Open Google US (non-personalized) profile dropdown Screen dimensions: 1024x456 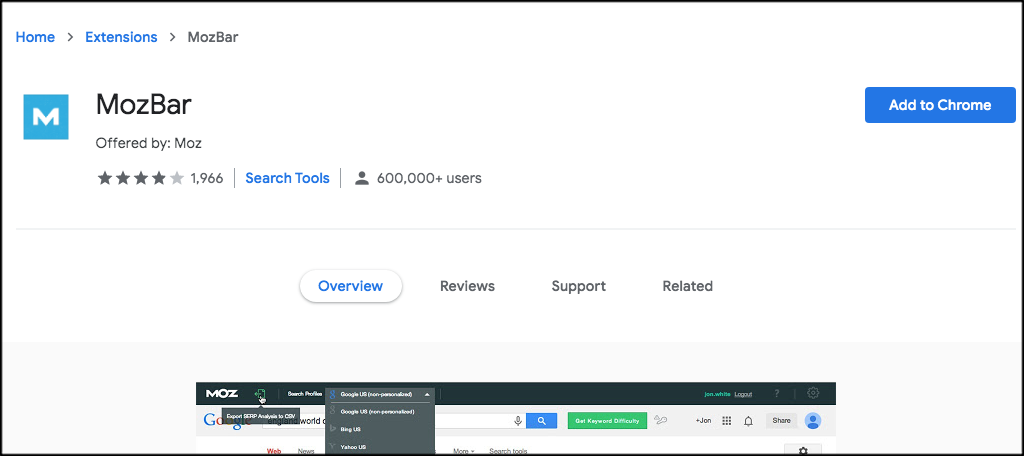click(380, 394)
